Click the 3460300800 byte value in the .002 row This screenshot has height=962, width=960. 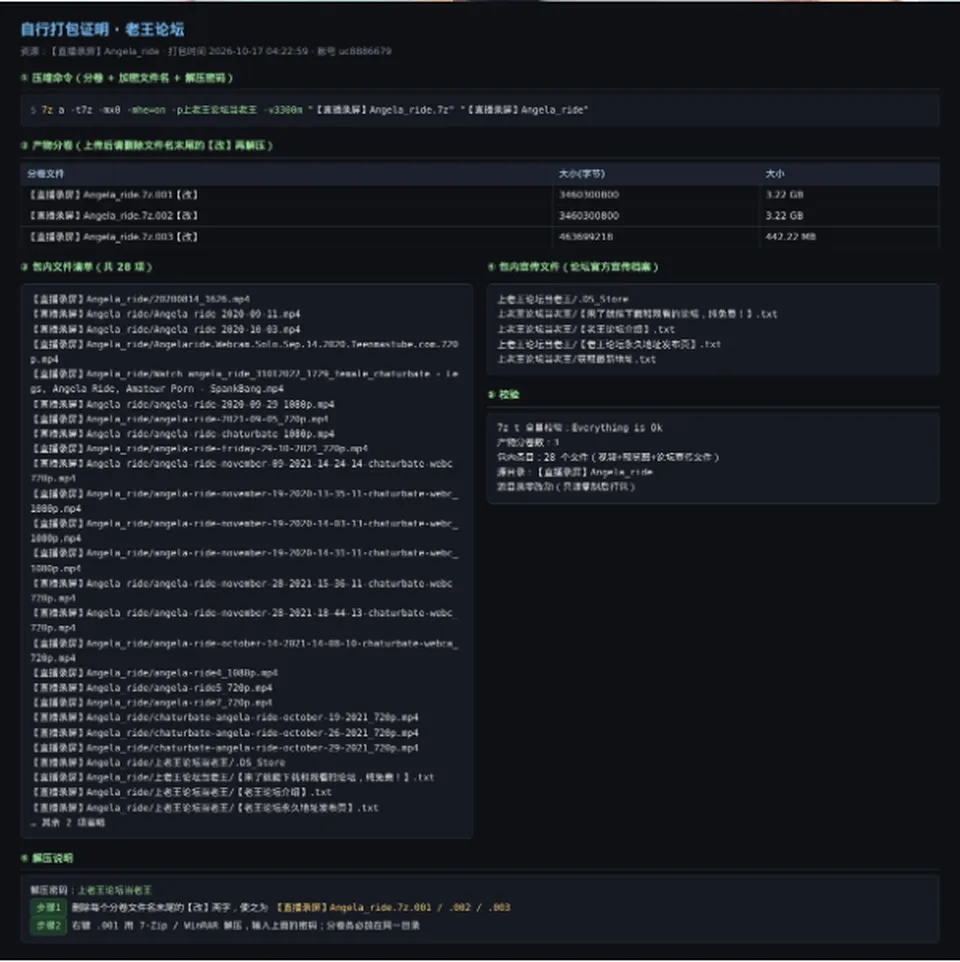tap(589, 215)
